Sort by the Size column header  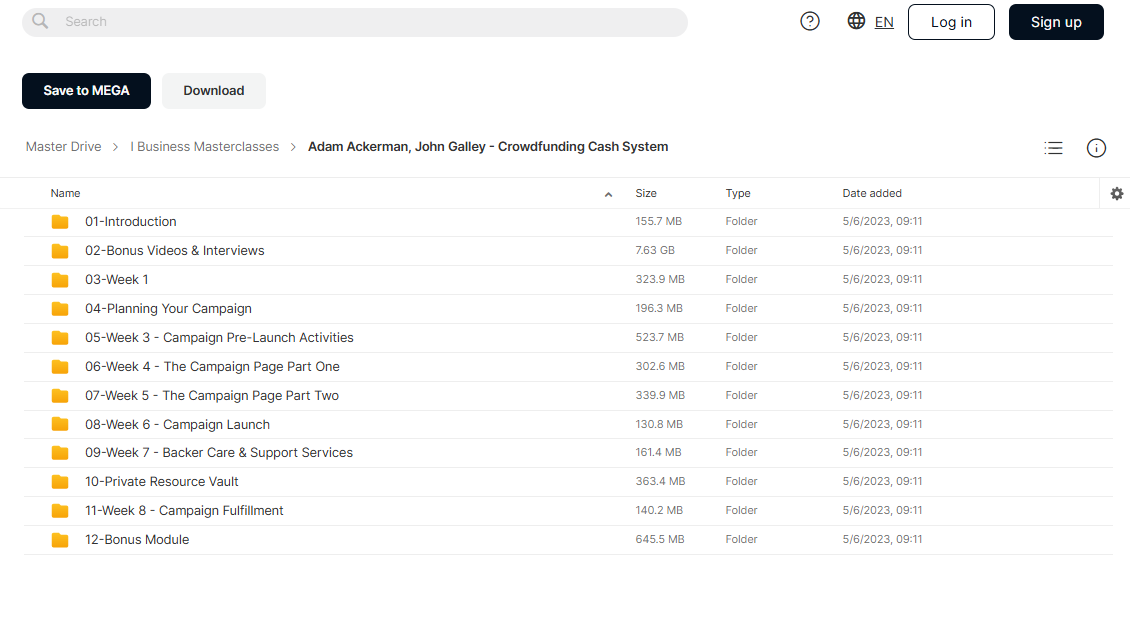646,193
